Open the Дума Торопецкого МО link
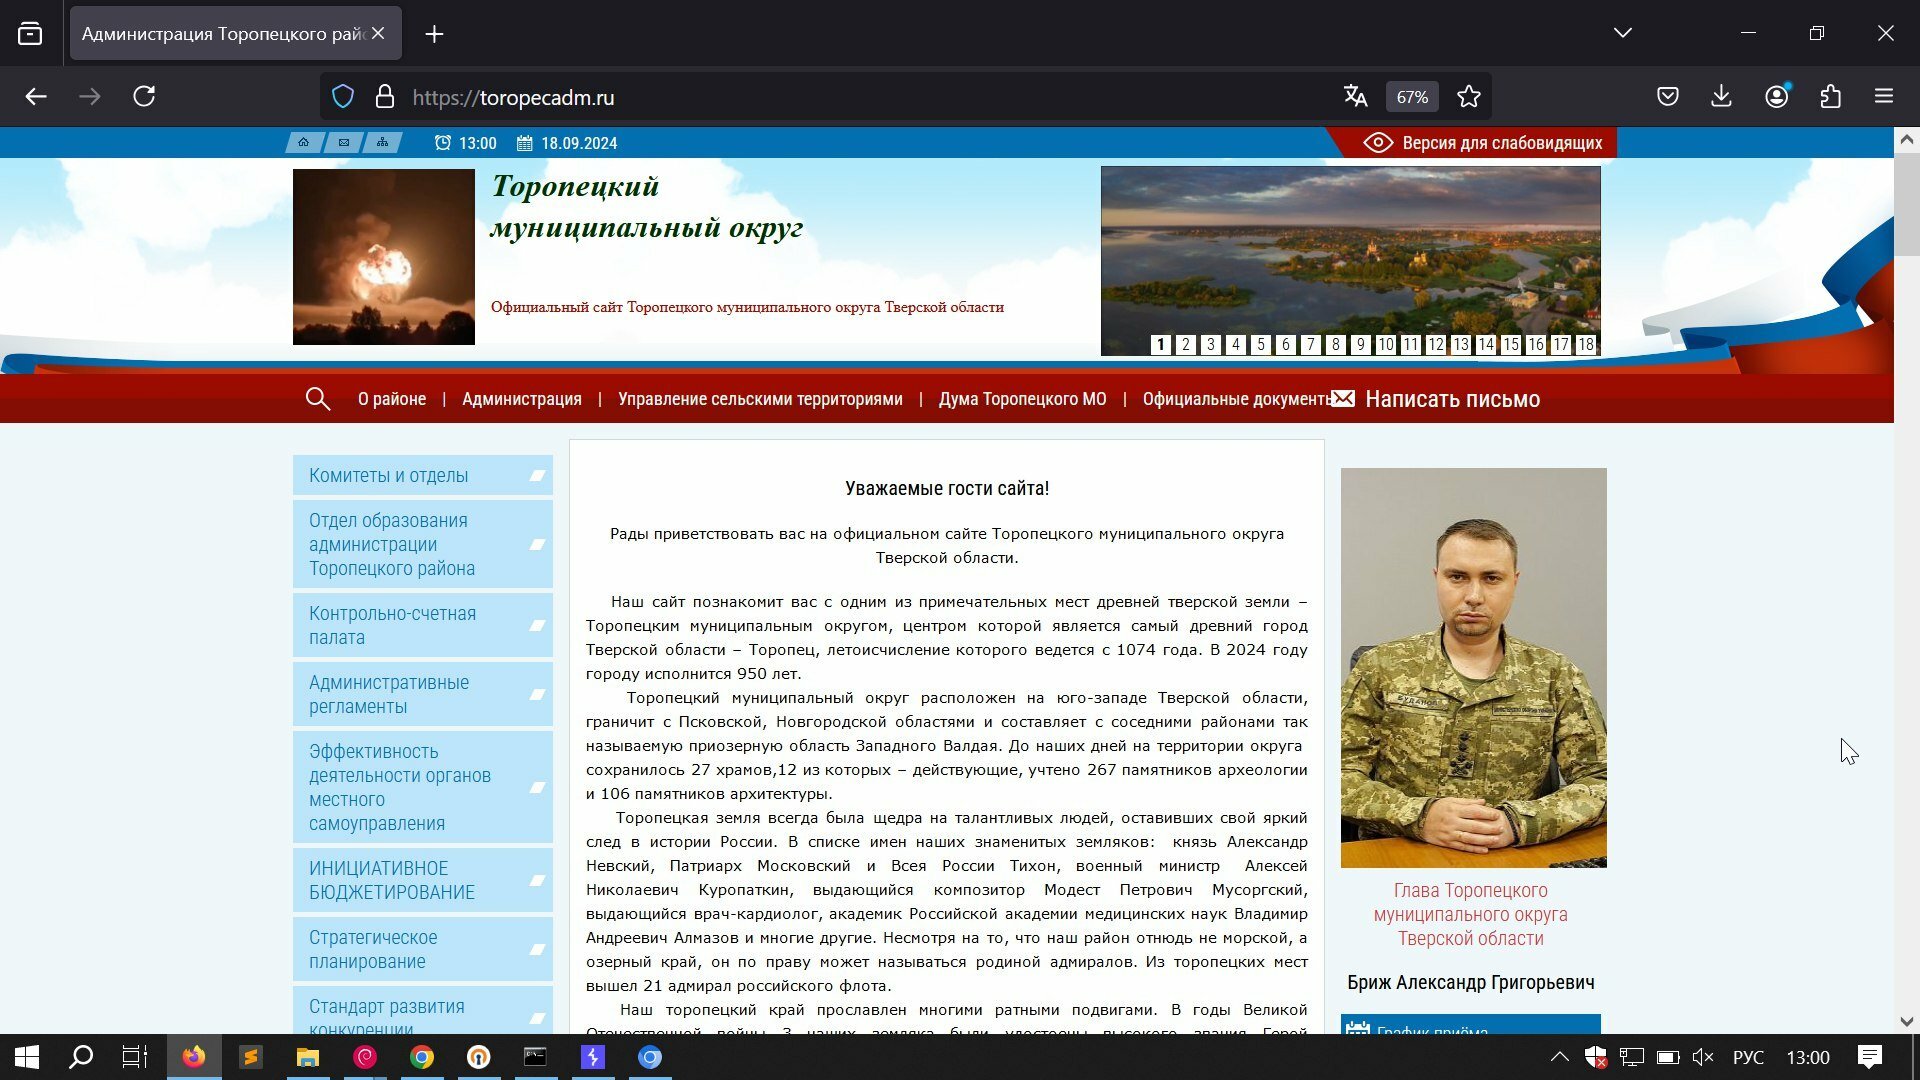 tap(1022, 399)
